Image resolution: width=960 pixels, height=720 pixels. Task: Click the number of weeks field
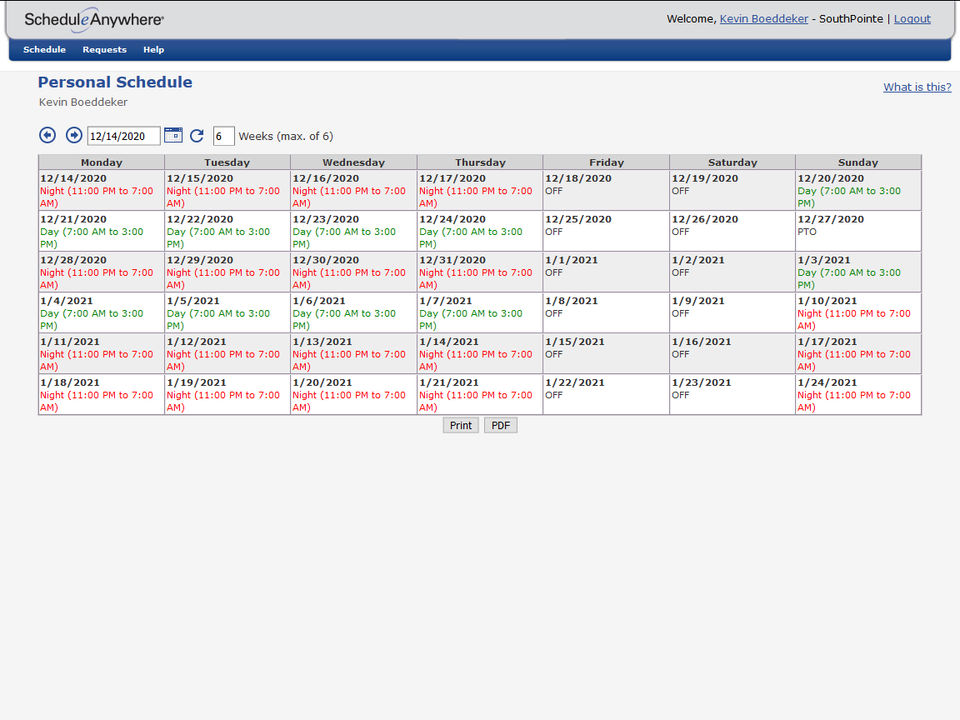pyautogui.click(x=223, y=136)
